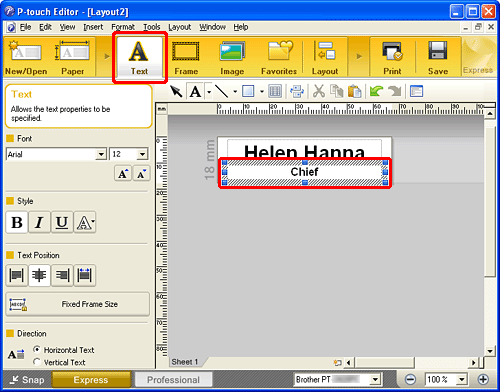Expand the text tool options arrow

[x=209, y=91]
